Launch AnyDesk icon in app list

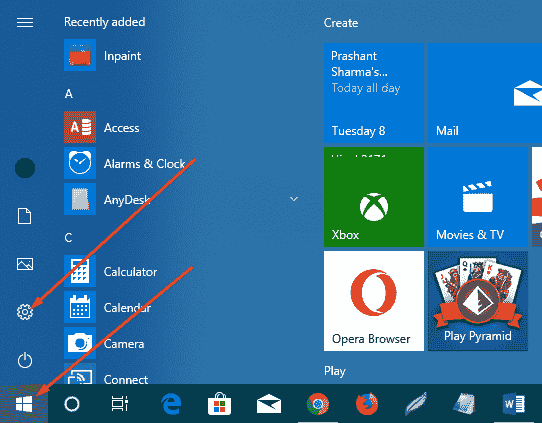(x=80, y=199)
